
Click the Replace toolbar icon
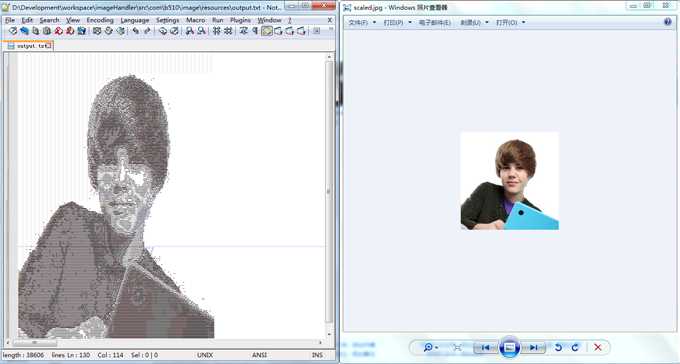click(x=174, y=31)
